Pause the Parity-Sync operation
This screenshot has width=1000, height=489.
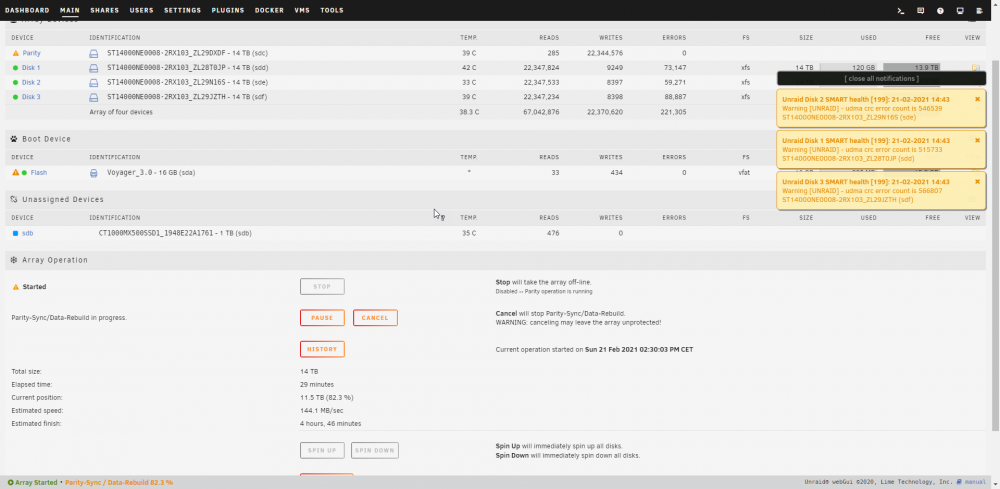(x=322, y=317)
